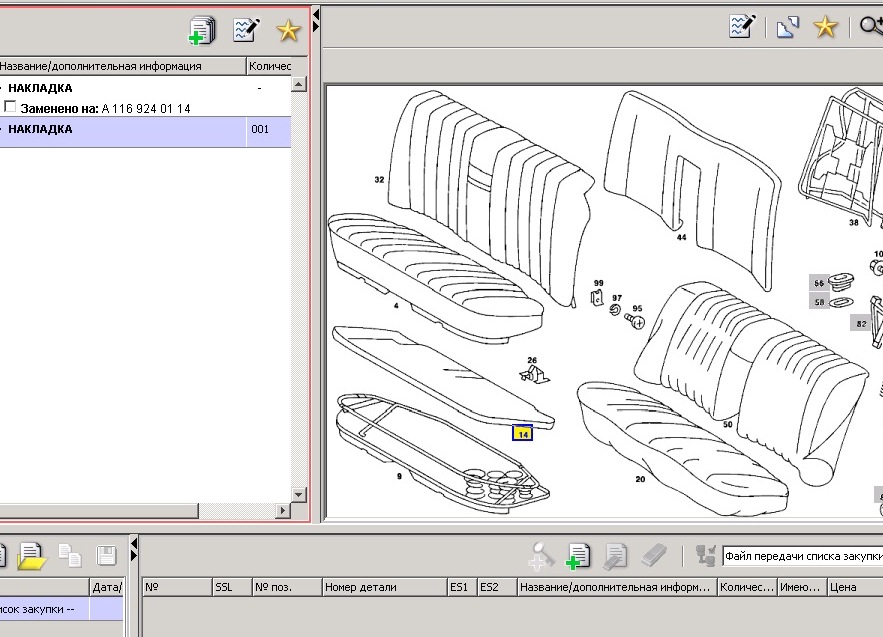Sort by 'Номер детали' column header
Screen dimensions: 883x637
(x=385, y=587)
